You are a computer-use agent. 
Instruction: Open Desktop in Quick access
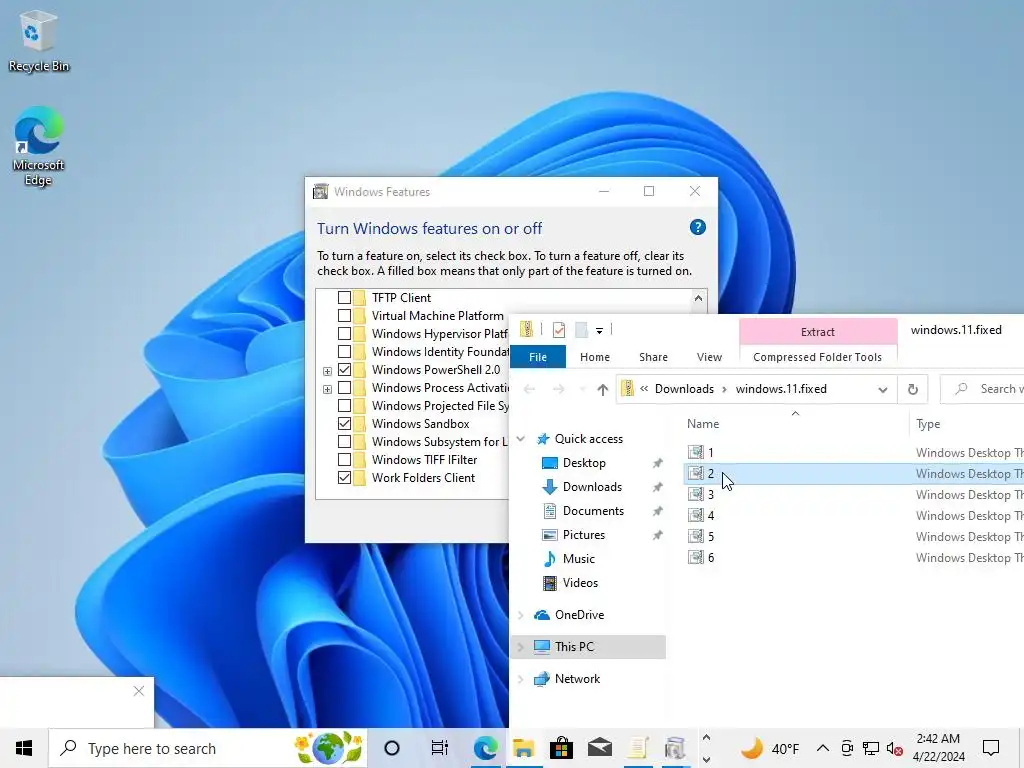coord(584,462)
